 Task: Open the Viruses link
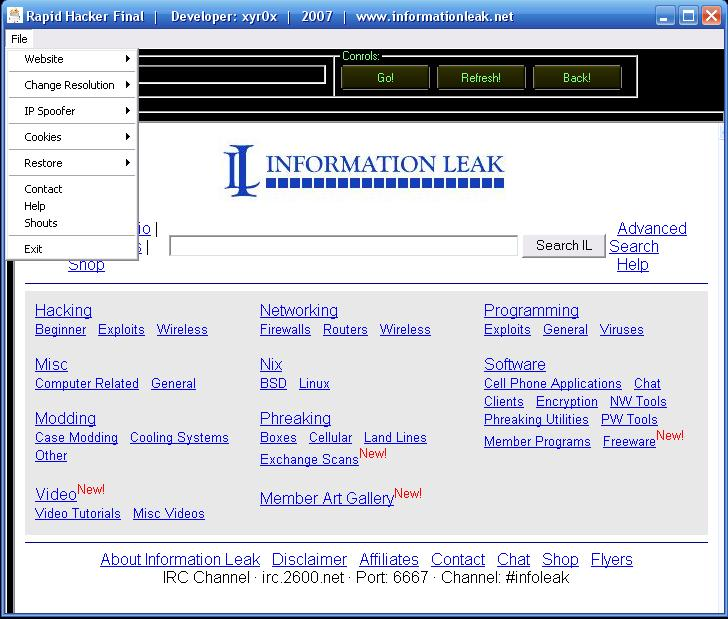point(621,330)
